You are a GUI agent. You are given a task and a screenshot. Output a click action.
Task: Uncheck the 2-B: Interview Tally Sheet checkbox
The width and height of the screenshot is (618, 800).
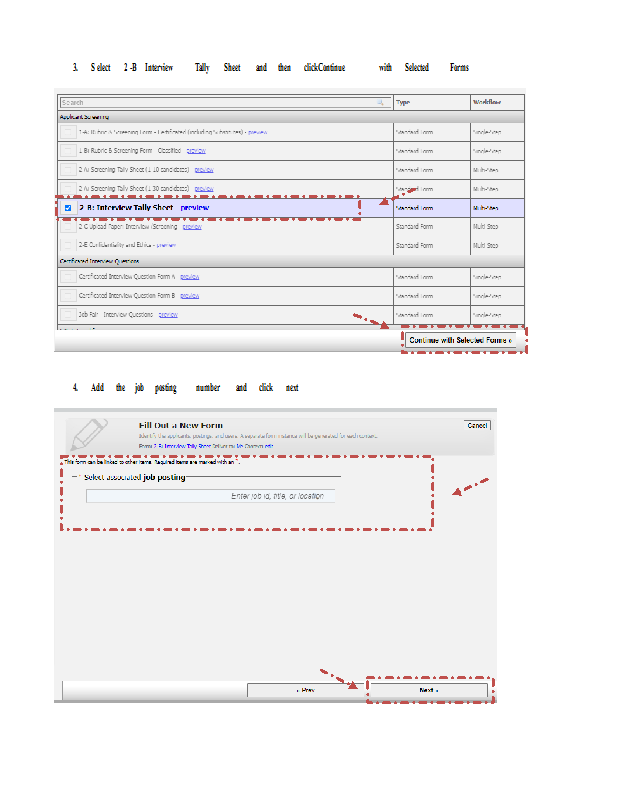pyautogui.click(x=68, y=208)
